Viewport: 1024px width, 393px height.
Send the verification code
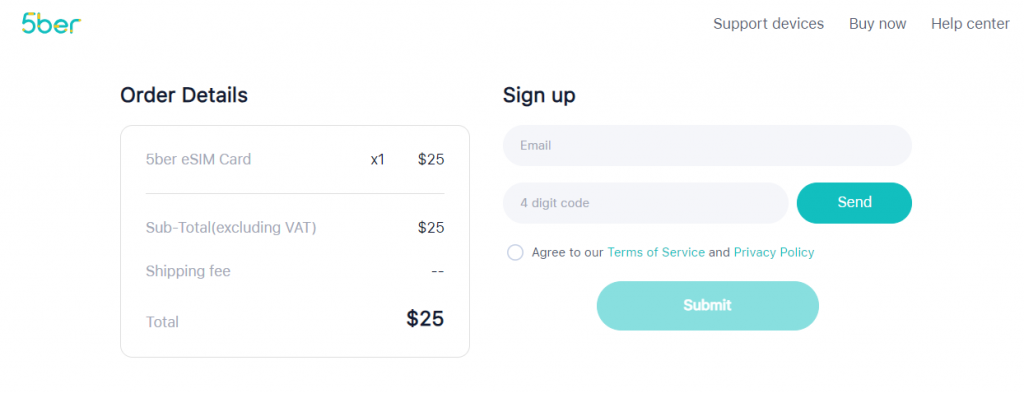(854, 203)
